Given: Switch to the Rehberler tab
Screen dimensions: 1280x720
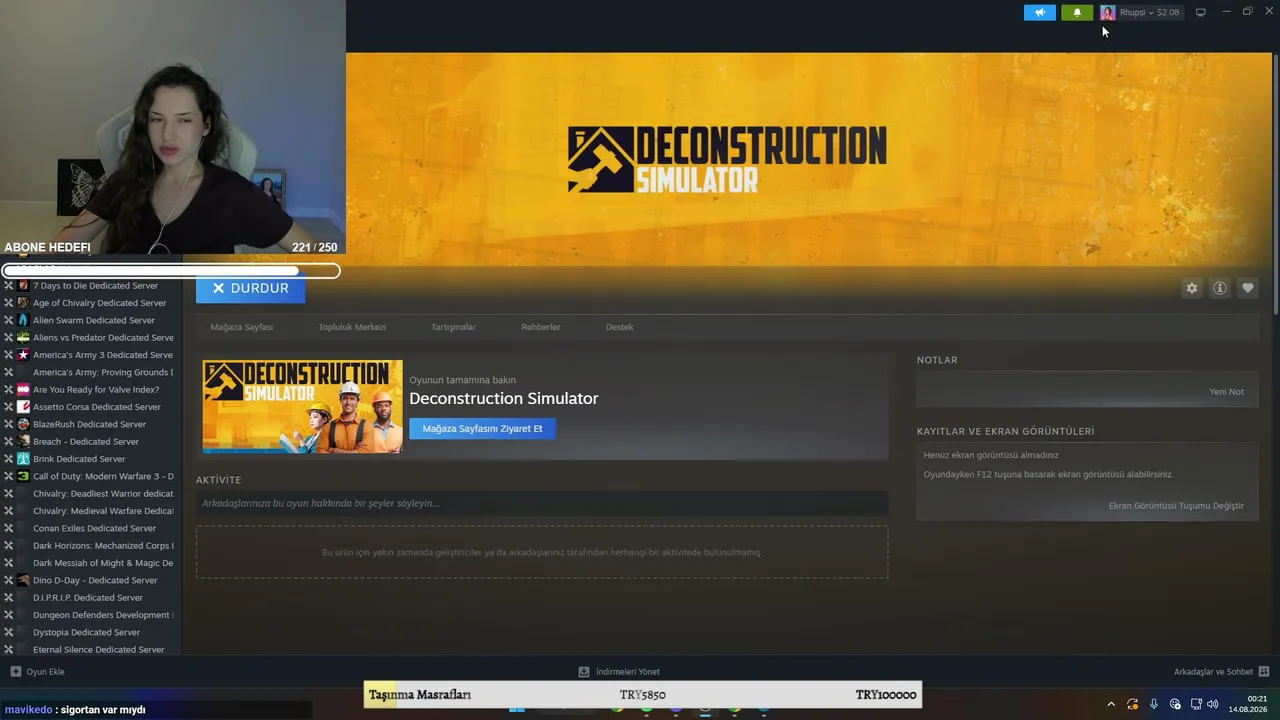Looking at the screenshot, I should click(x=541, y=327).
